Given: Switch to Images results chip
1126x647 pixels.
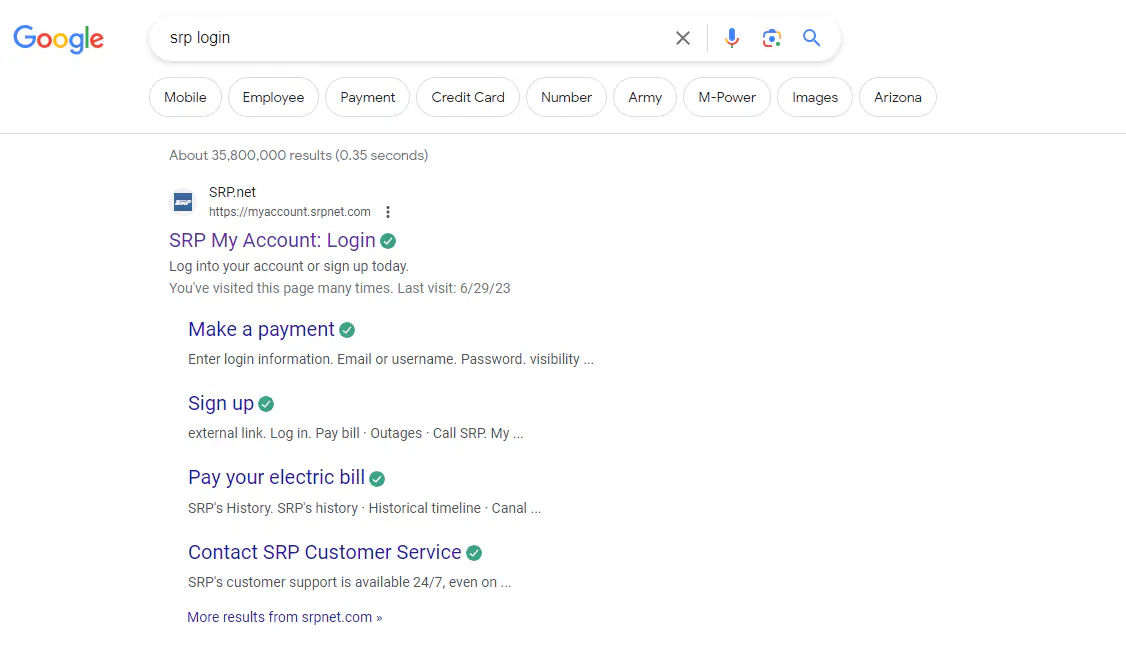Looking at the screenshot, I should point(815,97).
